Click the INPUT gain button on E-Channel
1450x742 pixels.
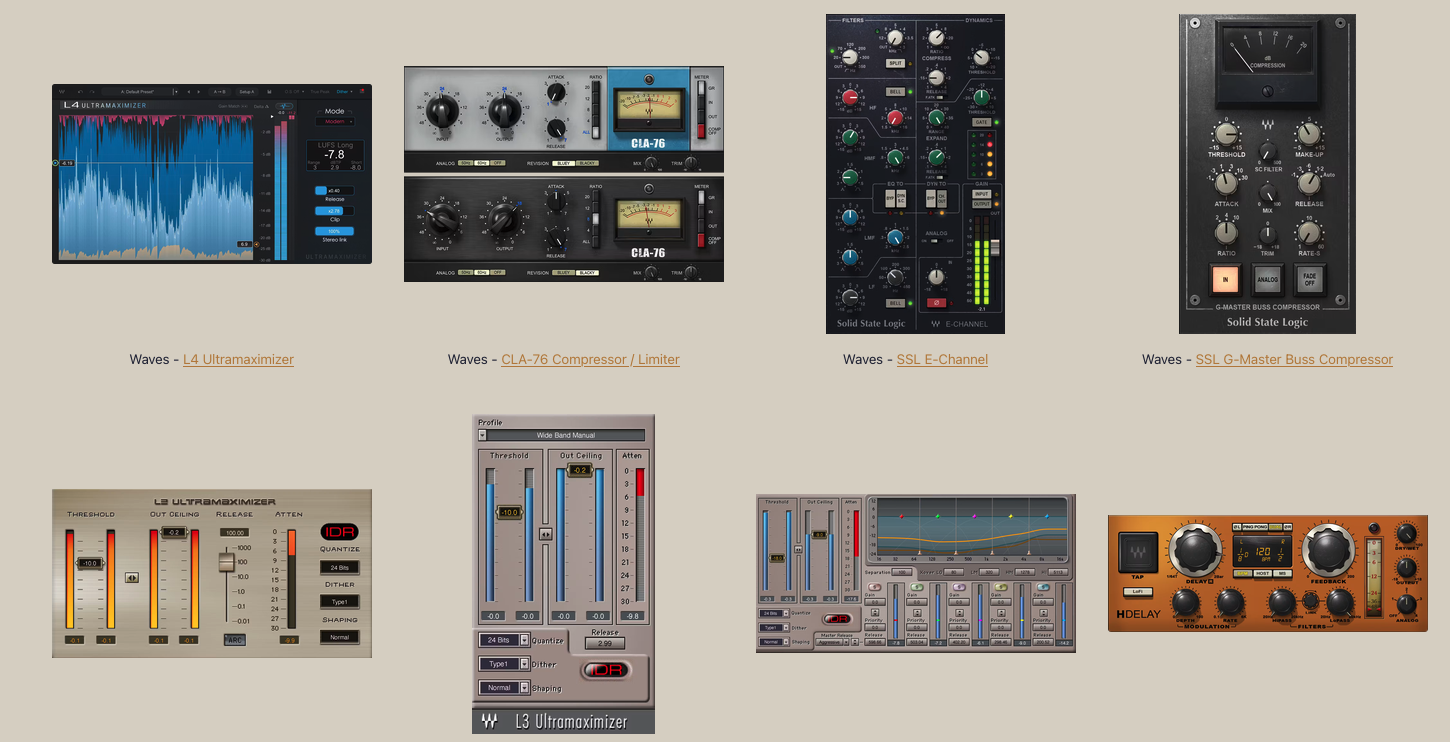click(x=981, y=194)
